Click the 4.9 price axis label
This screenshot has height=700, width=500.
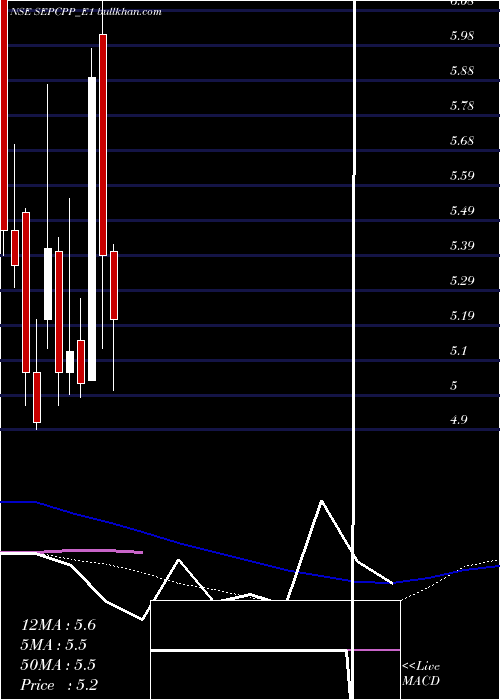[x=458, y=420]
